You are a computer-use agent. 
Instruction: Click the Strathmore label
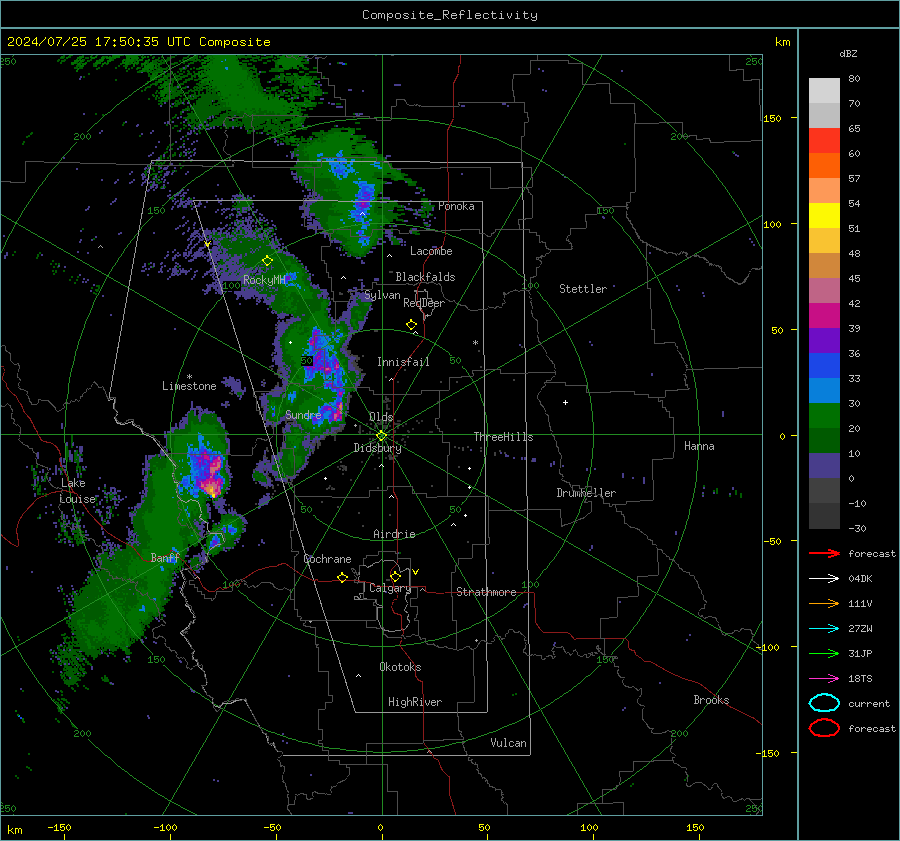click(486, 592)
